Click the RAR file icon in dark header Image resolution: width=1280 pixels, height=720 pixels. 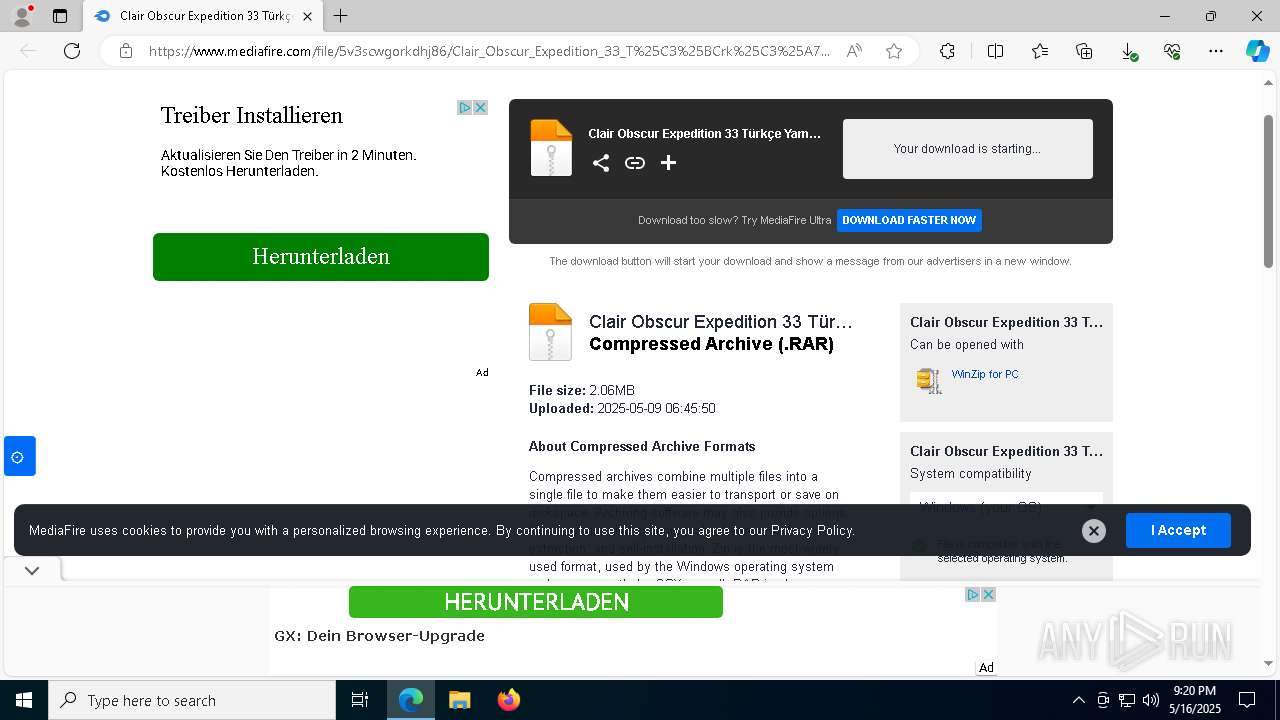pos(551,148)
